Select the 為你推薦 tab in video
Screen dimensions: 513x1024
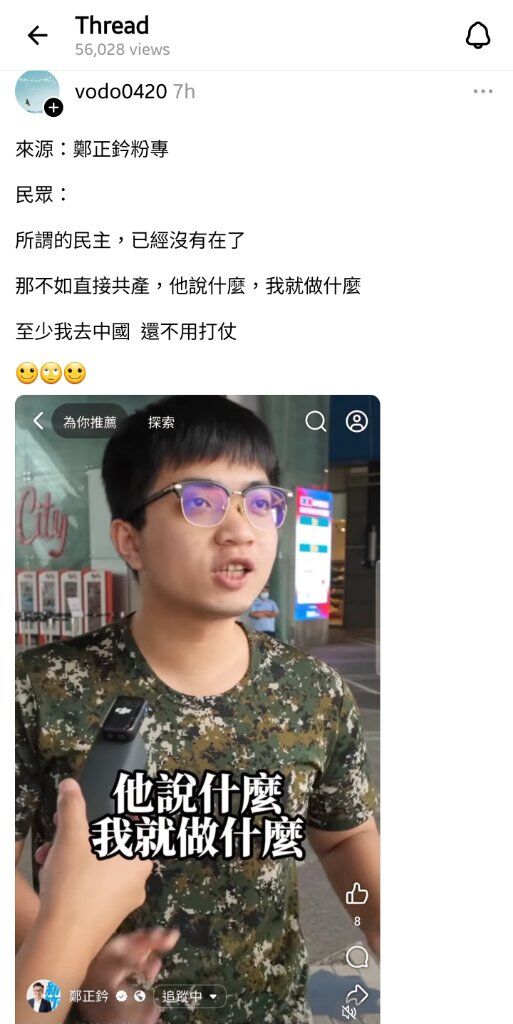pyautogui.click(x=89, y=422)
